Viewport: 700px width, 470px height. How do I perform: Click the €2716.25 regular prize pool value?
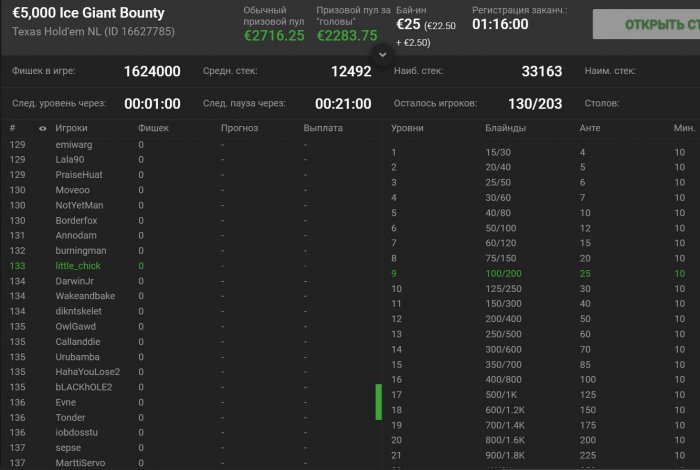[x=274, y=35]
